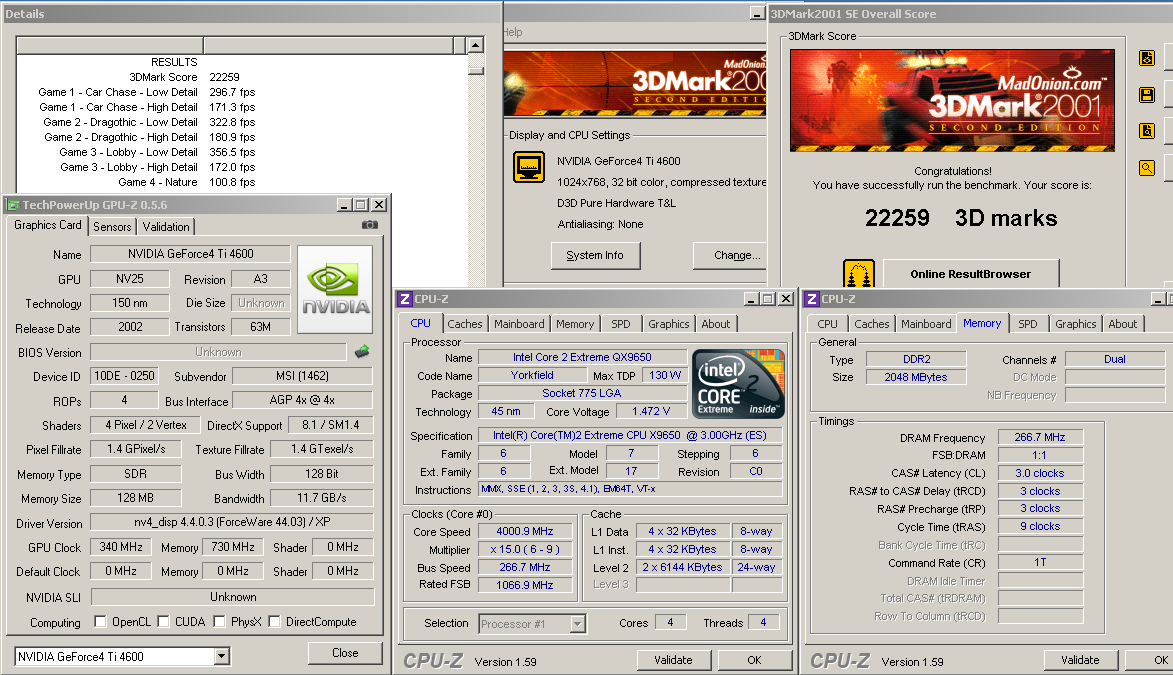1173x675 pixels.
Task: Click the System Info button in 3DMark
Action: click(x=595, y=255)
